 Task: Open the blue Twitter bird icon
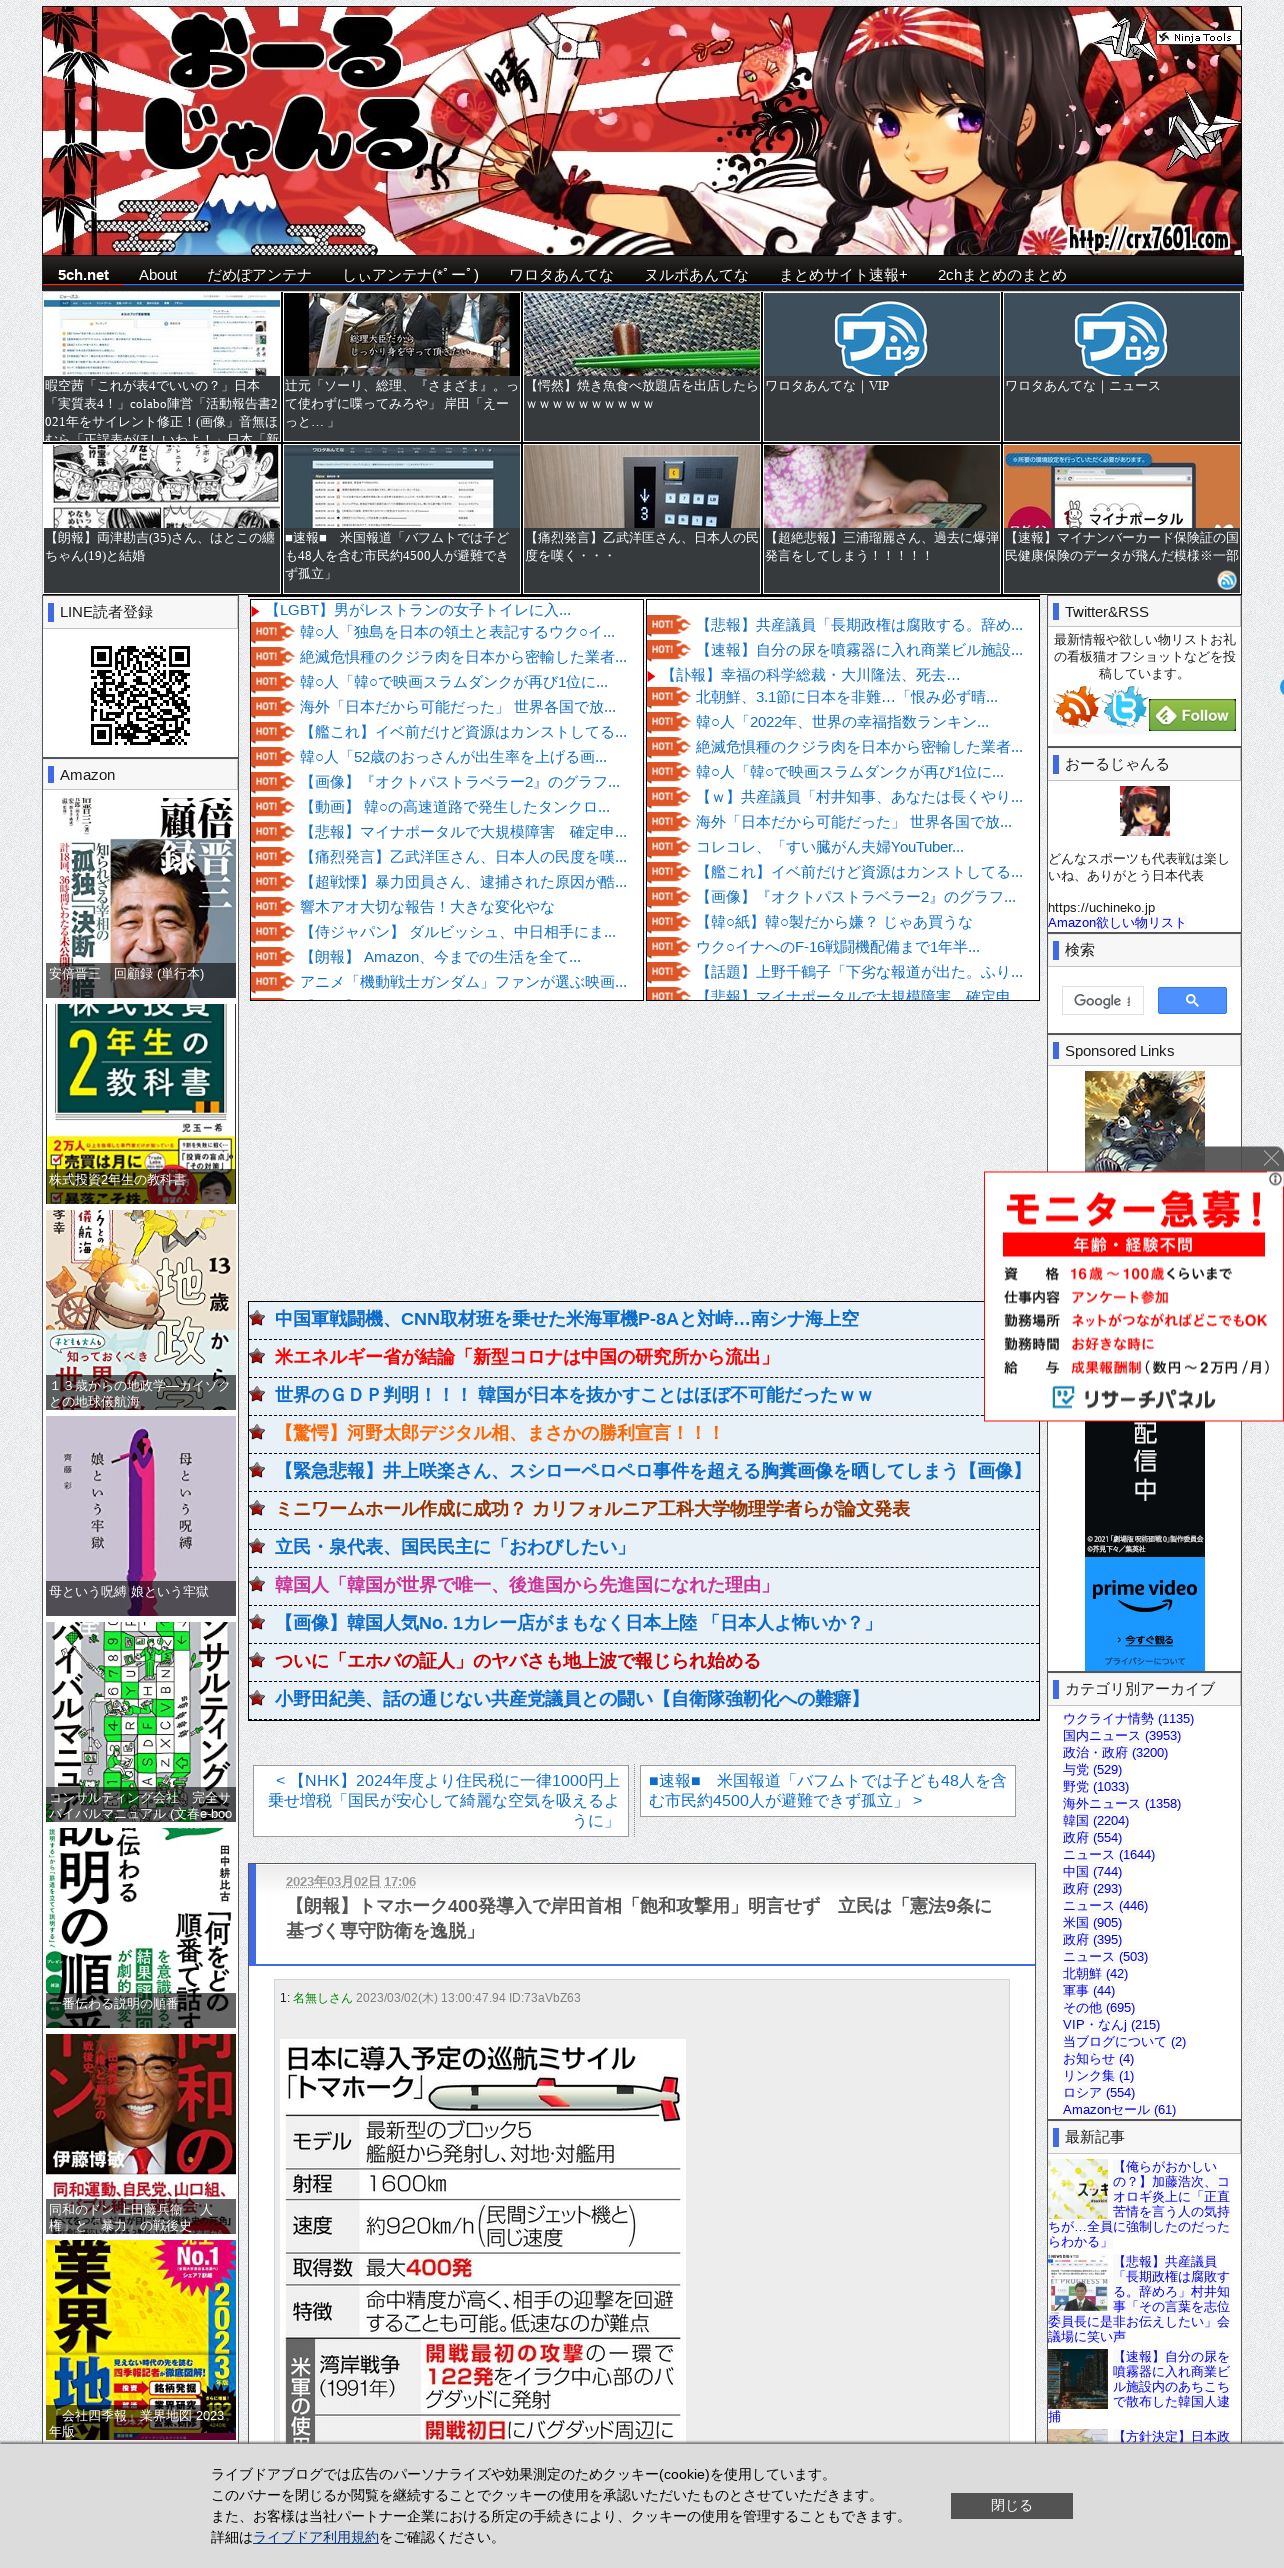point(1124,707)
